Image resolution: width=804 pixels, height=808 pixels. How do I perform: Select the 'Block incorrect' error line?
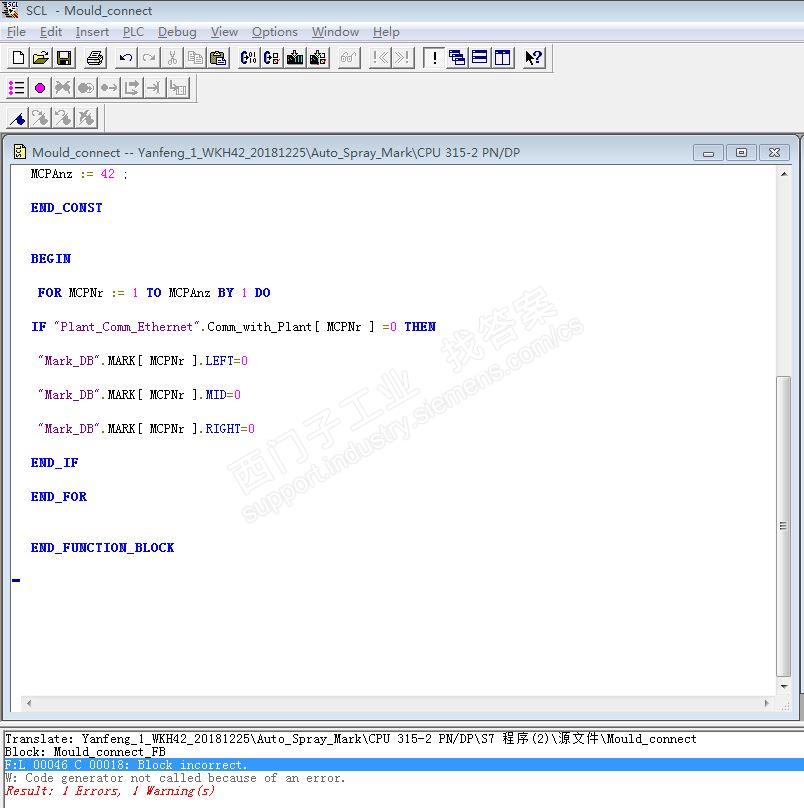pos(402,765)
